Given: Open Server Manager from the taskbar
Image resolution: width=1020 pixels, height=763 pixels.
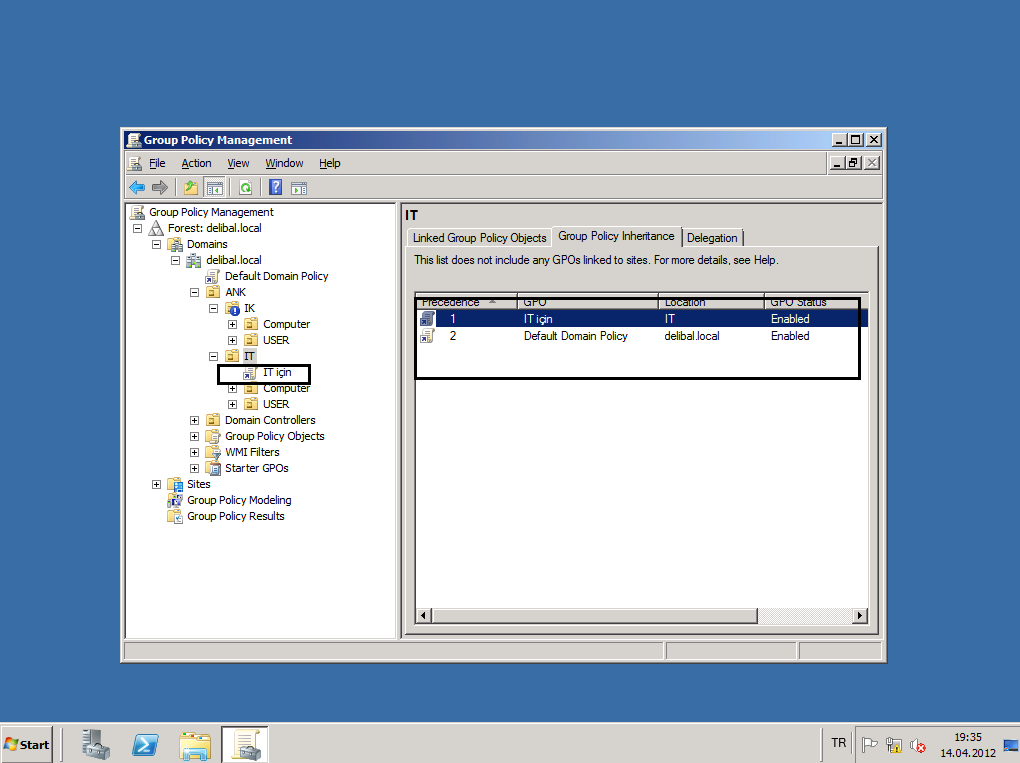Looking at the screenshot, I should coord(96,744).
